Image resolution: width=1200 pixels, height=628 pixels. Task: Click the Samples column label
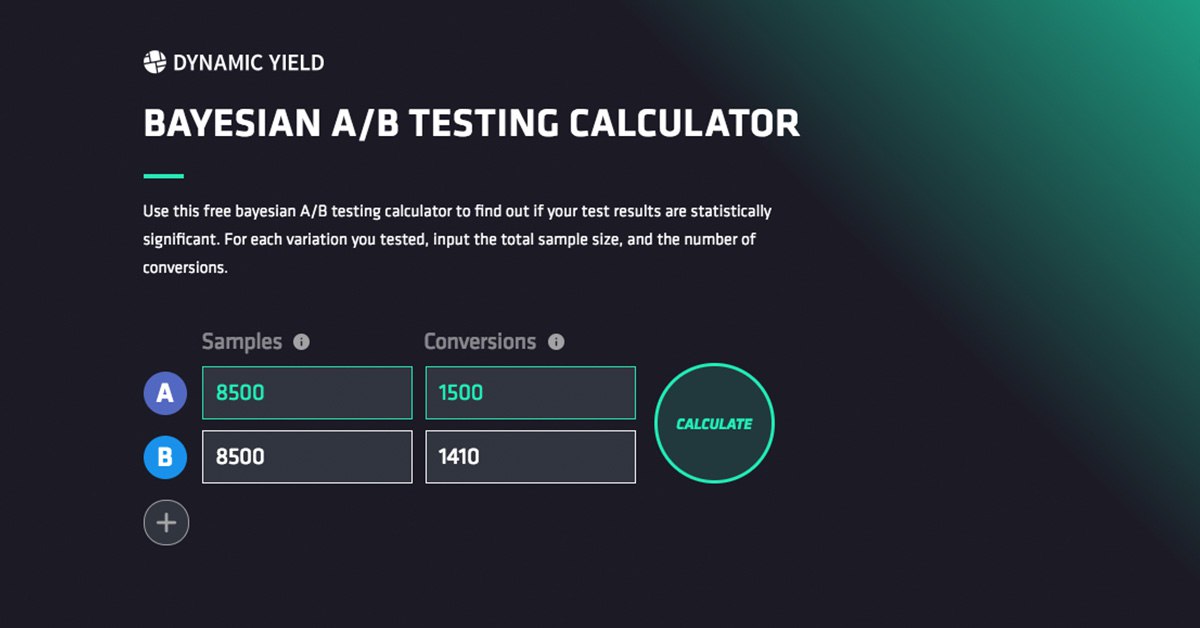click(x=242, y=342)
